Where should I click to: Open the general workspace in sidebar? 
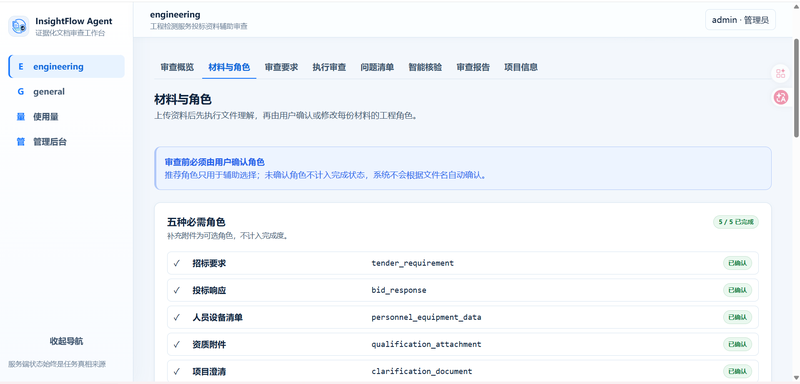pyautogui.click(x=66, y=92)
